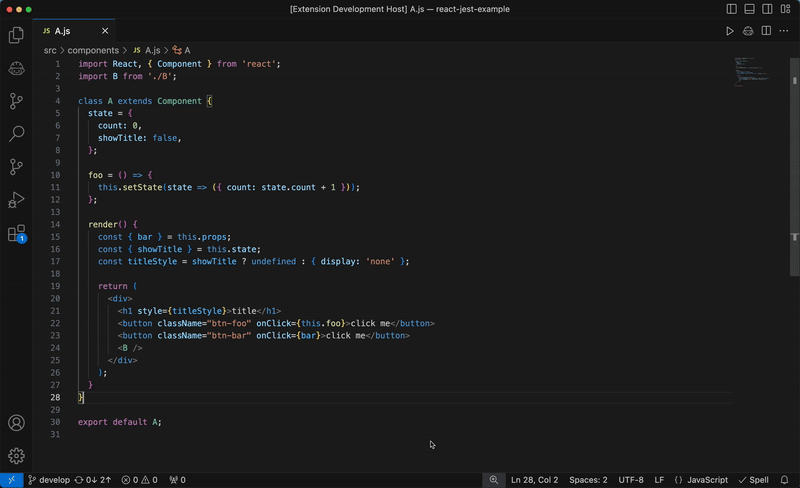
Task: Click 'count: 0' on line 6
Action: (x=117, y=126)
